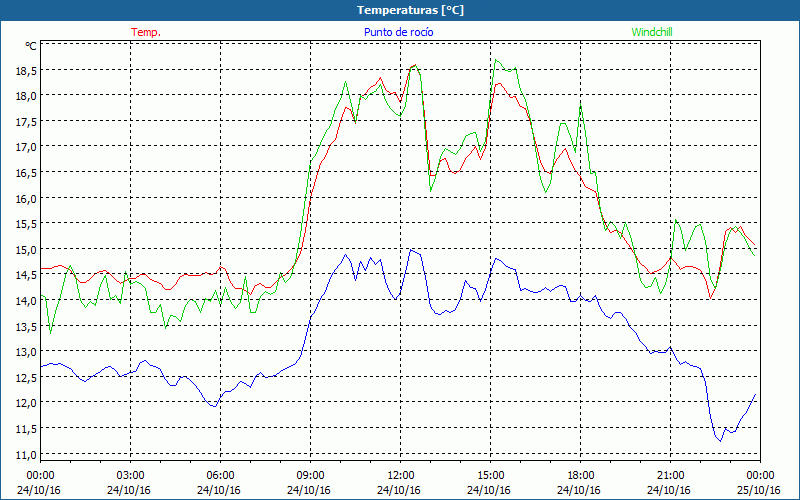
Task: Click the 12,5 y-axis value
Action: pos(27,378)
